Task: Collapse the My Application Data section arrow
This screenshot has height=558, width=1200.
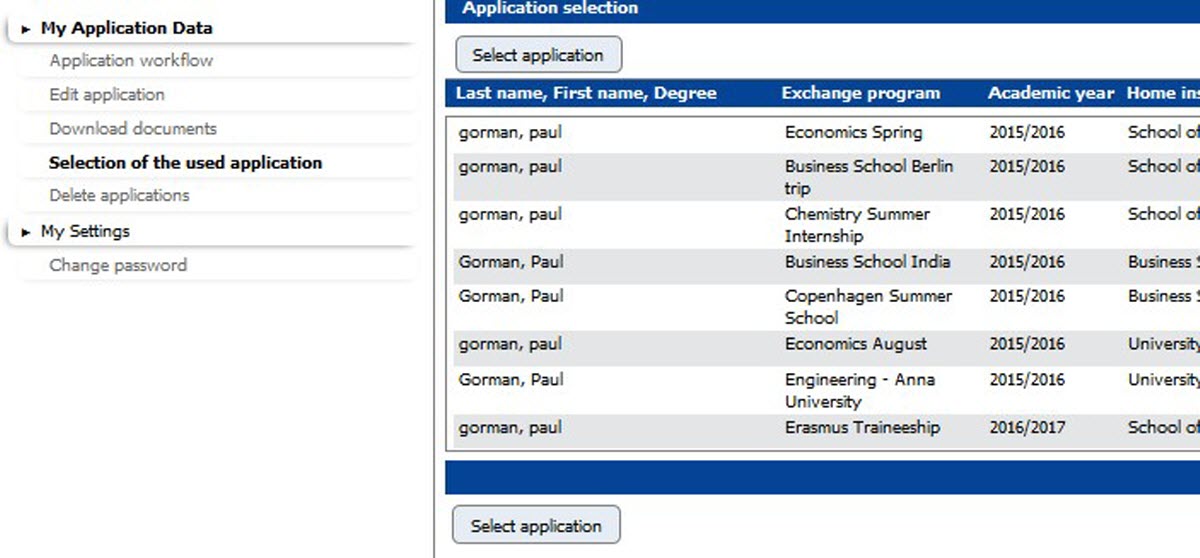Action: click(x=26, y=30)
